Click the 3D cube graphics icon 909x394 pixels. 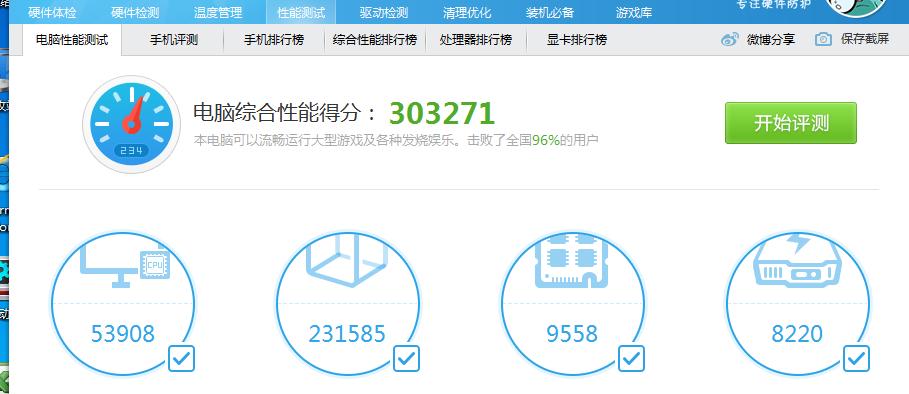347,260
